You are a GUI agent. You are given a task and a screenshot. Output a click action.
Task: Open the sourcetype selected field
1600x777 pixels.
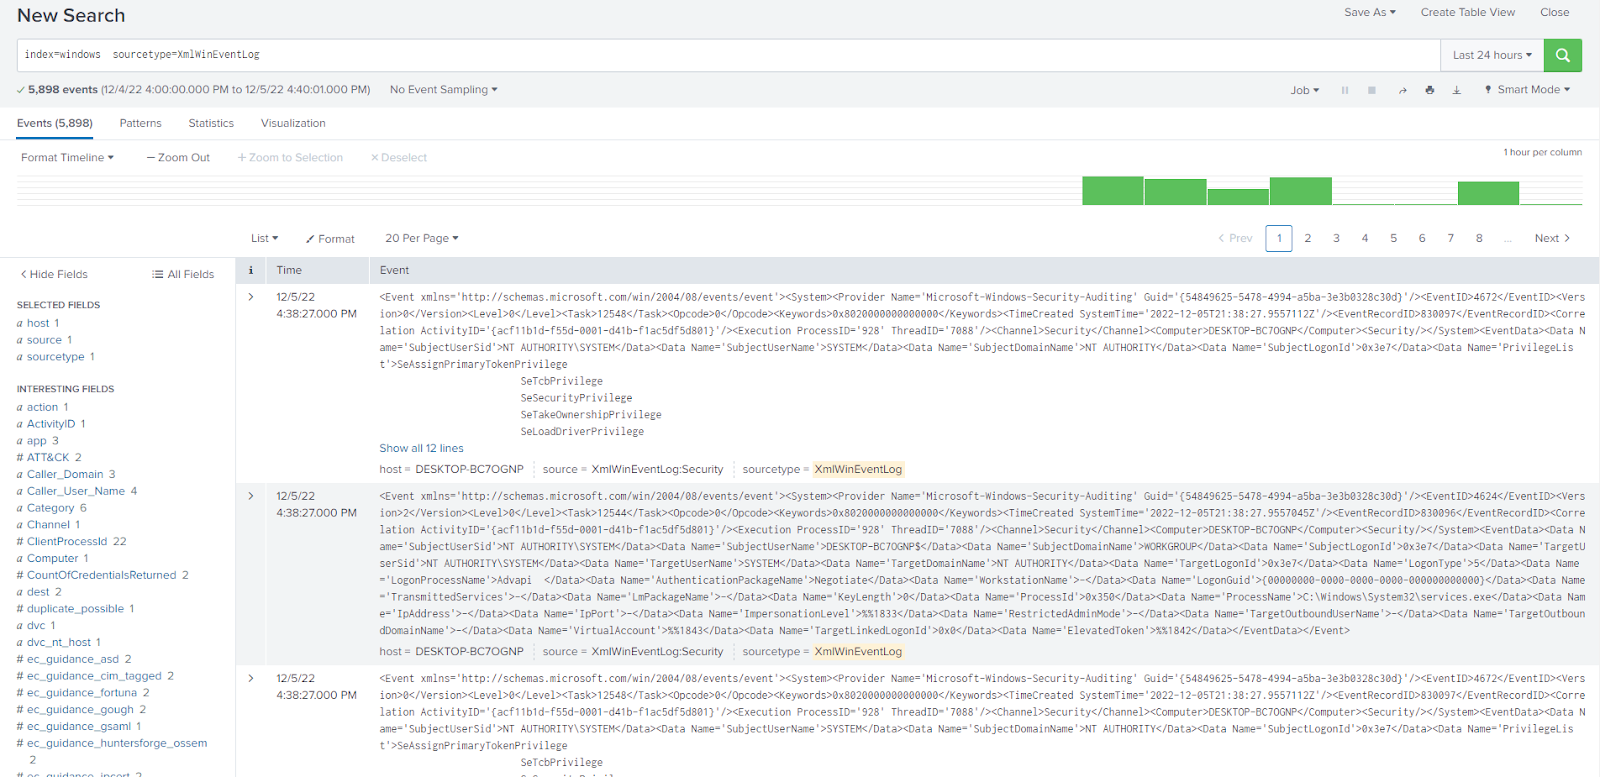click(55, 357)
